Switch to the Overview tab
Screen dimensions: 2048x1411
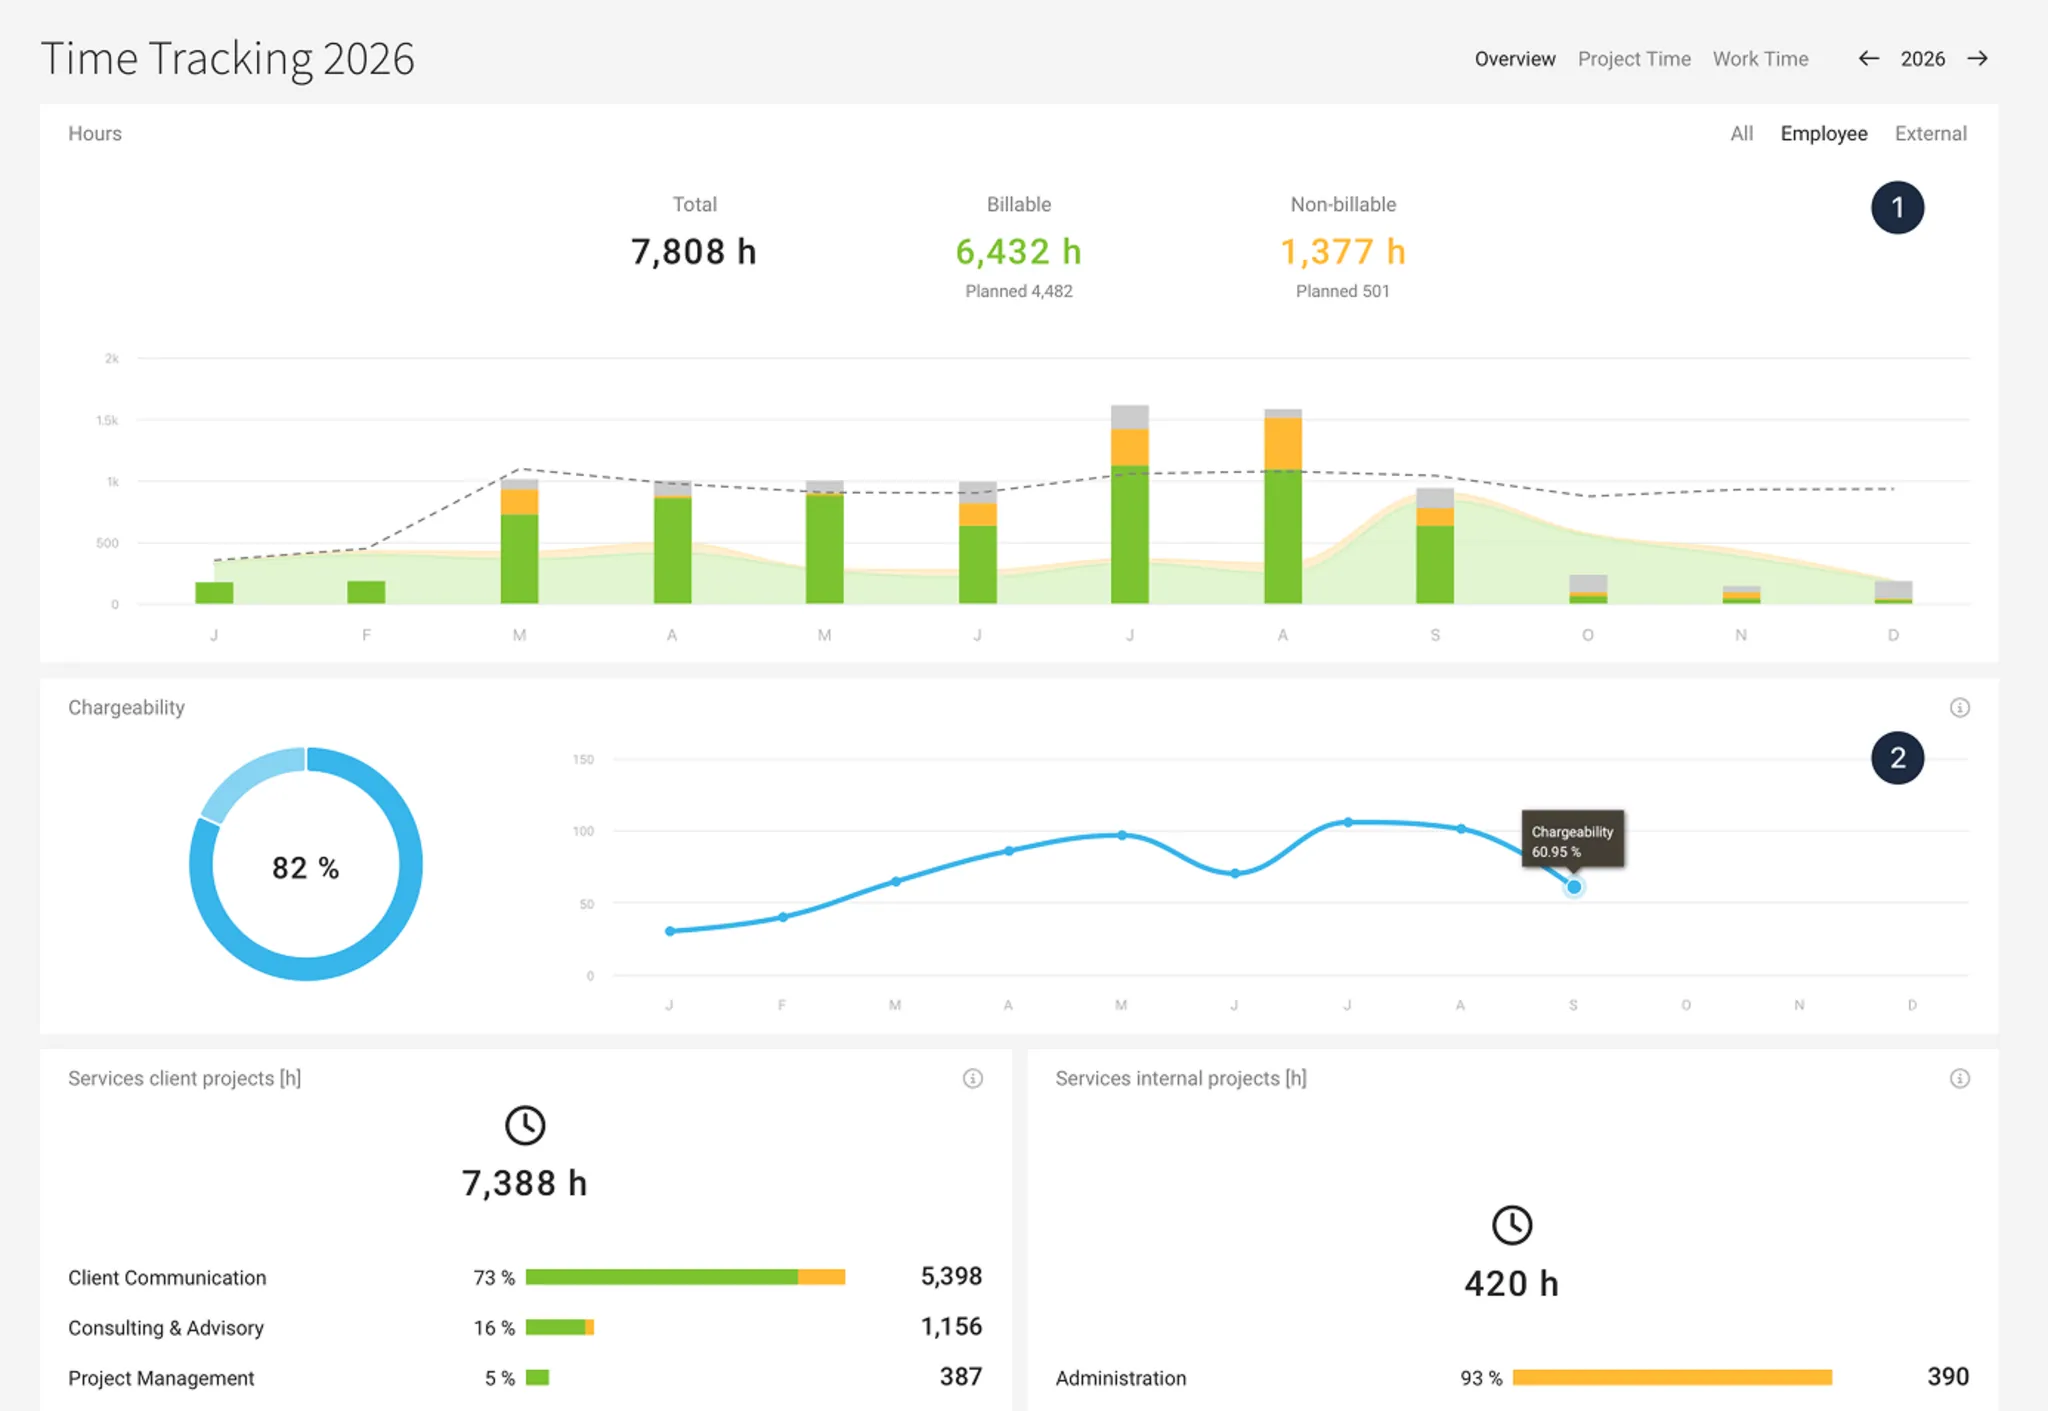1515,59
